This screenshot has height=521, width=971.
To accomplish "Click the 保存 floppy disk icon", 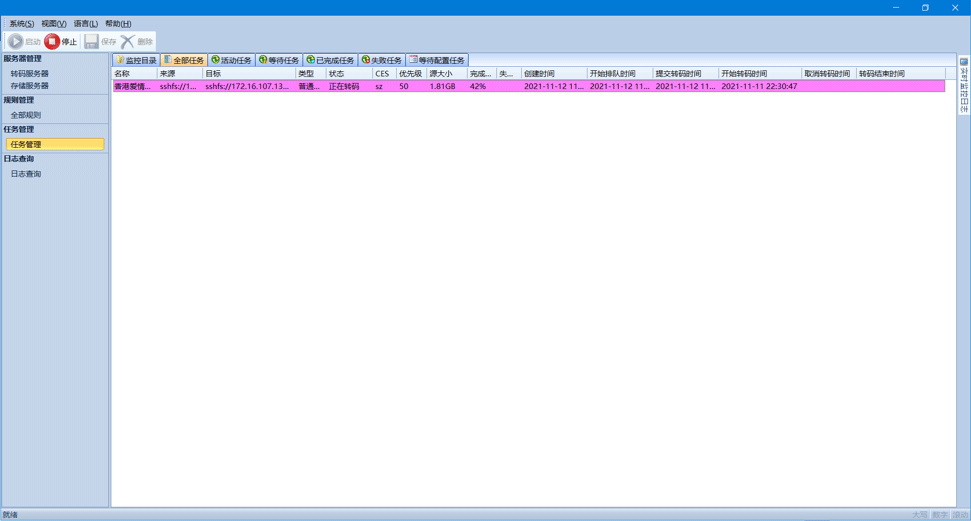I will (92, 41).
